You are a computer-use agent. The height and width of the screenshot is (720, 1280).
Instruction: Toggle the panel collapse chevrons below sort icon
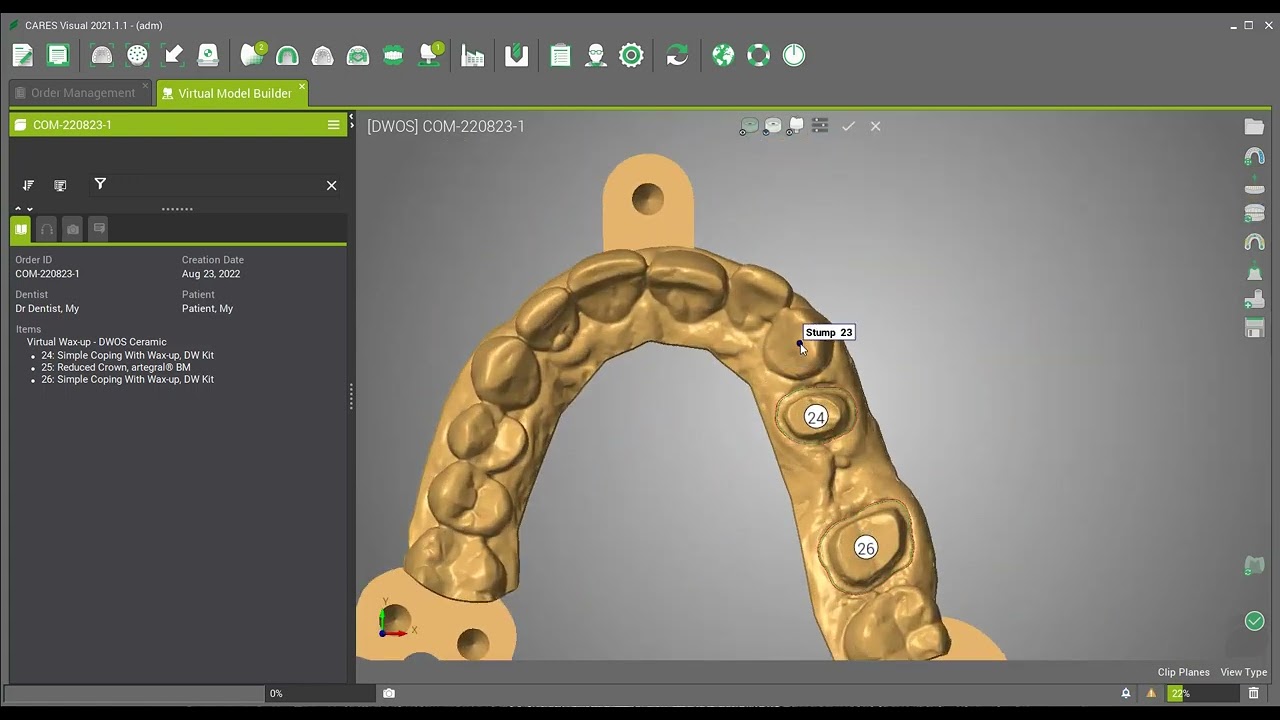pyautogui.click(x=23, y=209)
